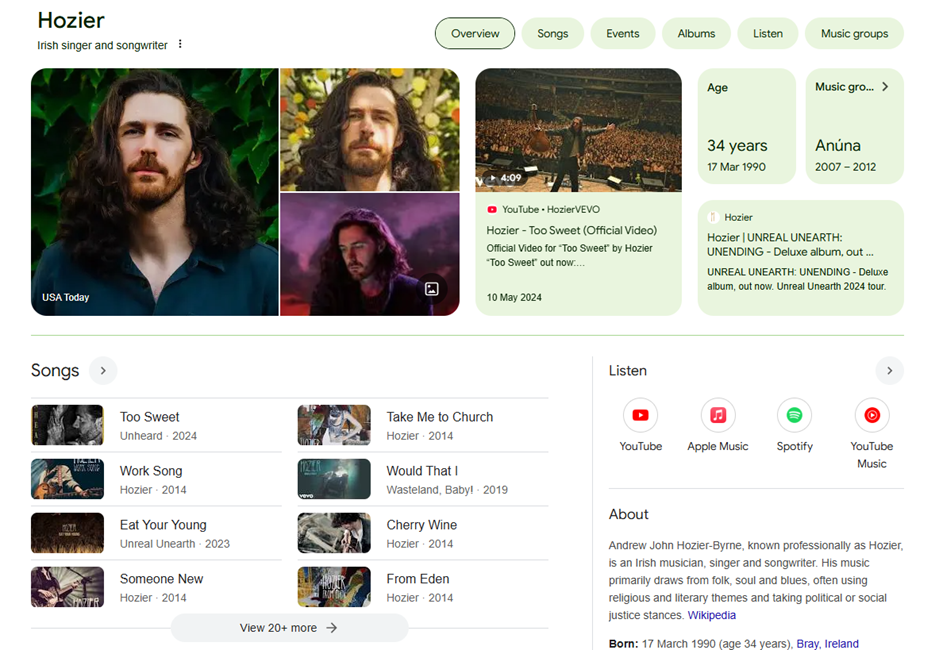The height and width of the screenshot is (650, 939).
Task: Open the Bray, Ireland link
Action: 827,643
